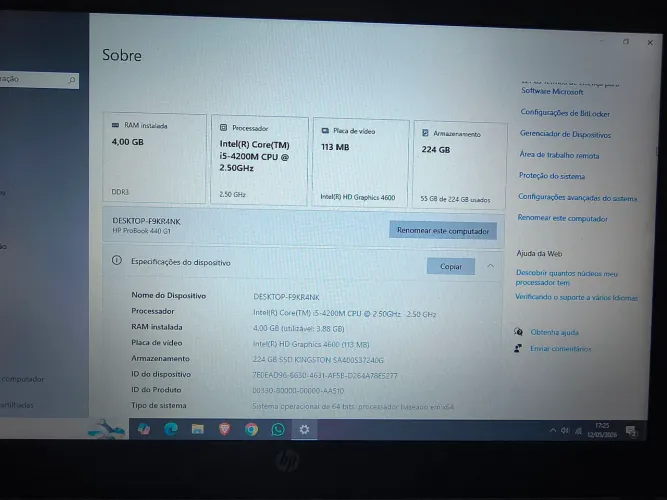
Task: Click the volume speaker tray icon
Action: (565, 431)
